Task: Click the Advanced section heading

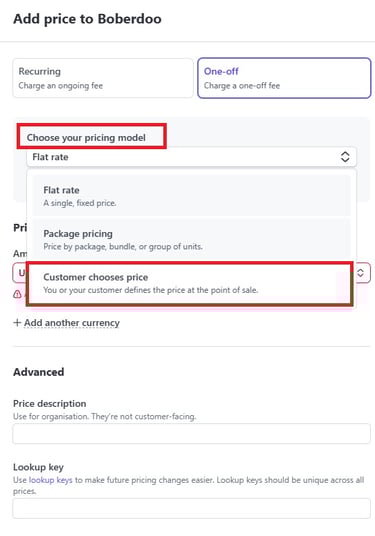Action: (x=39, y=372)
